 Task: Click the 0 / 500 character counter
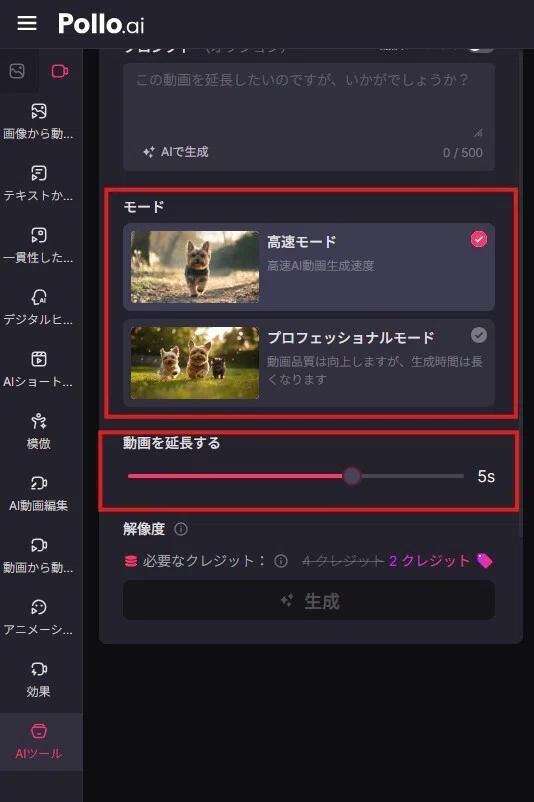462,152
